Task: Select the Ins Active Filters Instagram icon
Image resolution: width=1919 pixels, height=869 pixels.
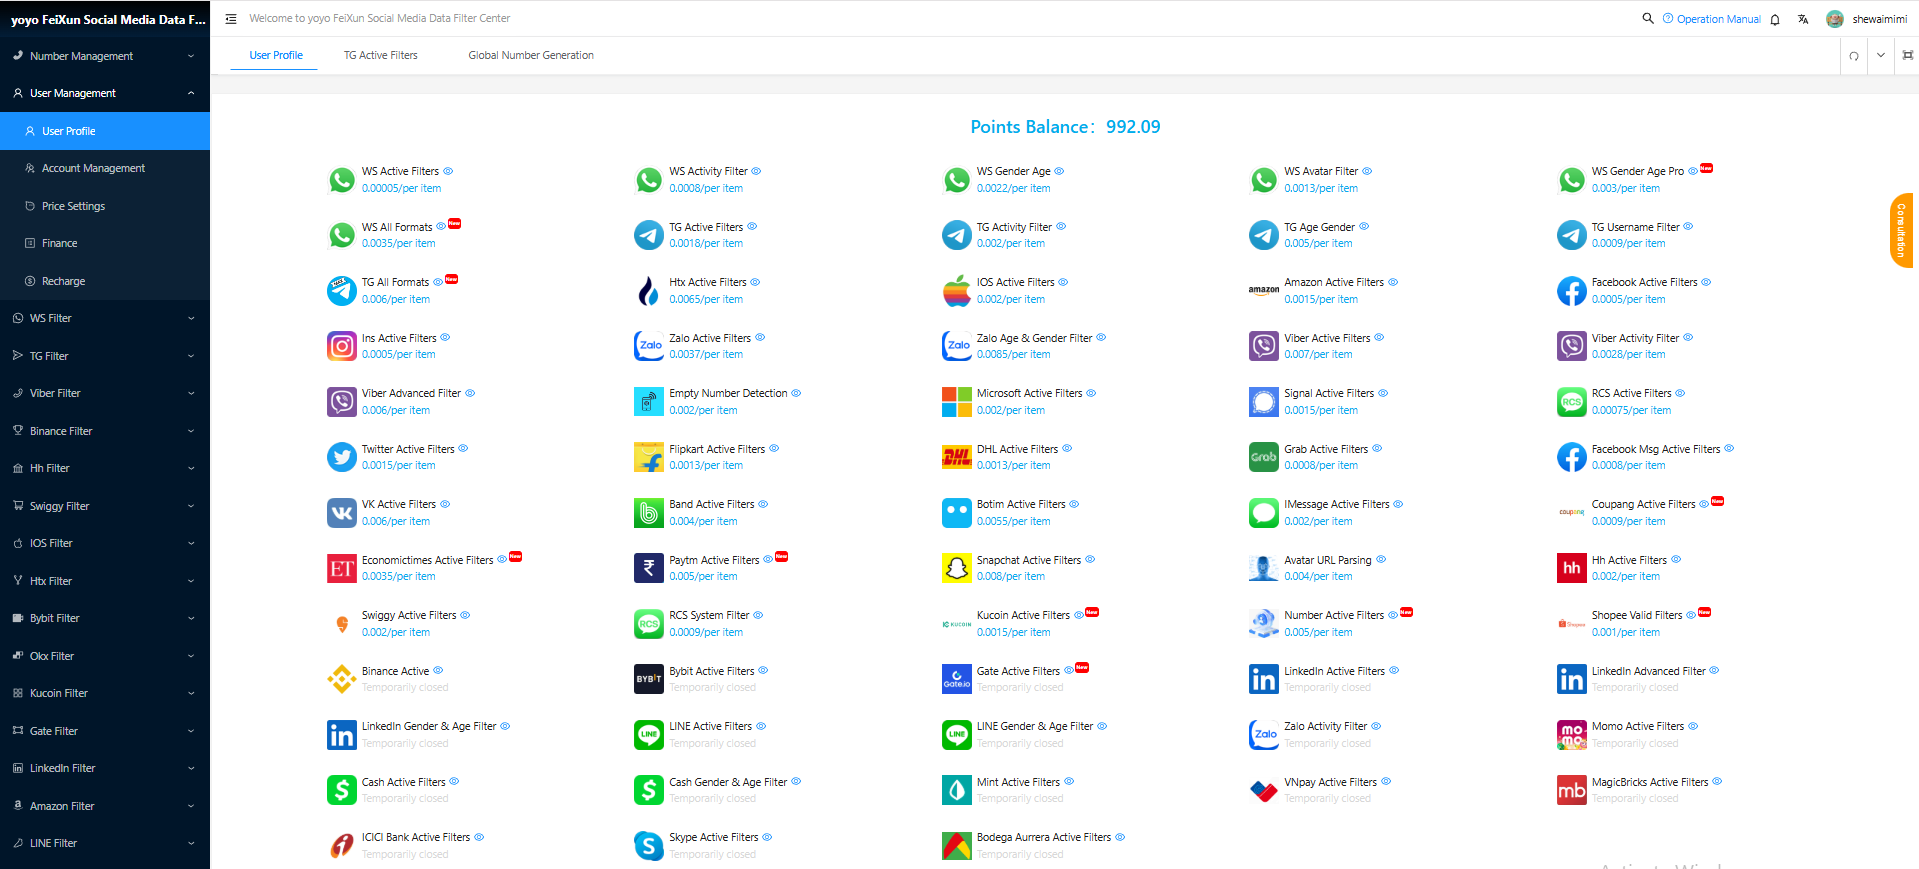Action: (342, 346)
